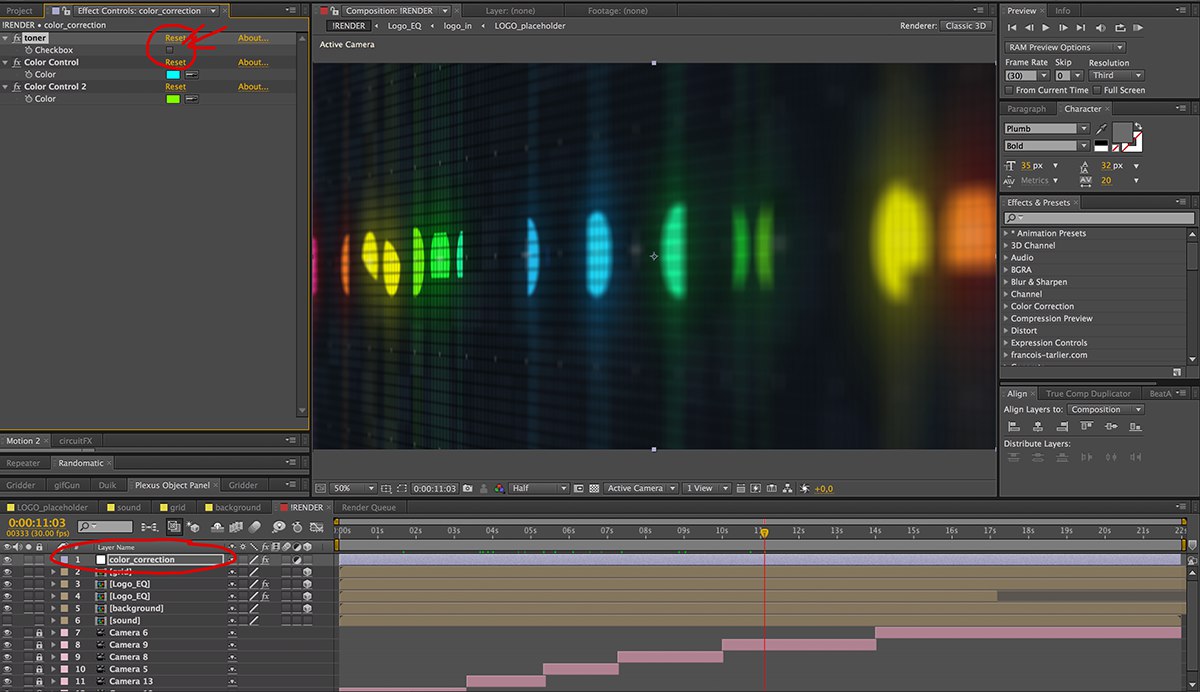Enable the motion blur switch in the timeline

coord(254,526)
